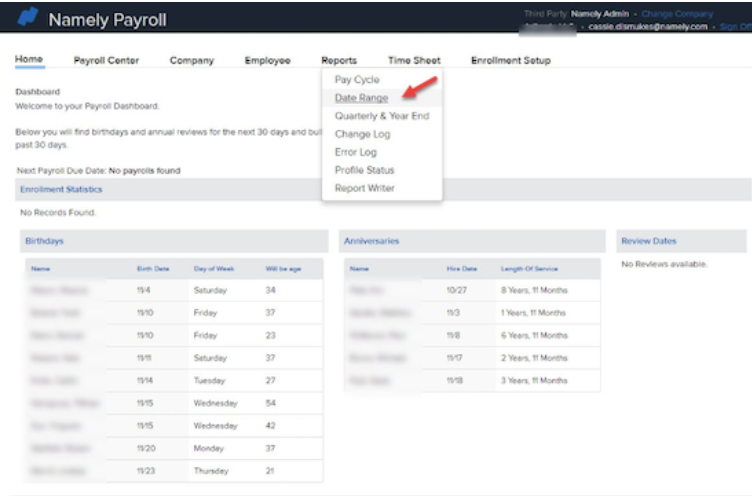Open the Error Log report
Screen dimensions: 752x496
point(355,152)
